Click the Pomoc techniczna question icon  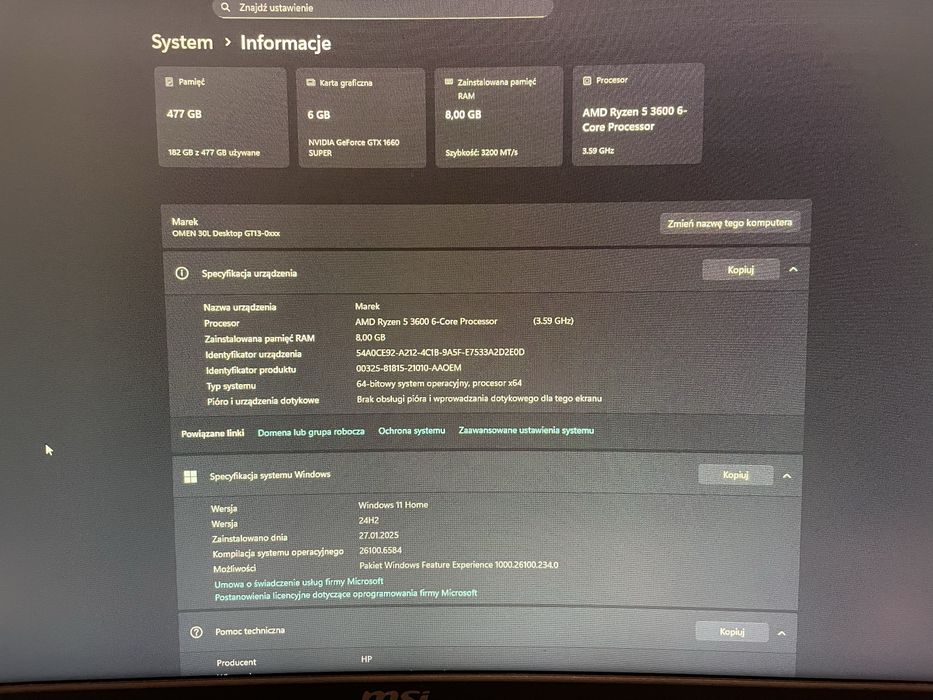pos(196,632)
